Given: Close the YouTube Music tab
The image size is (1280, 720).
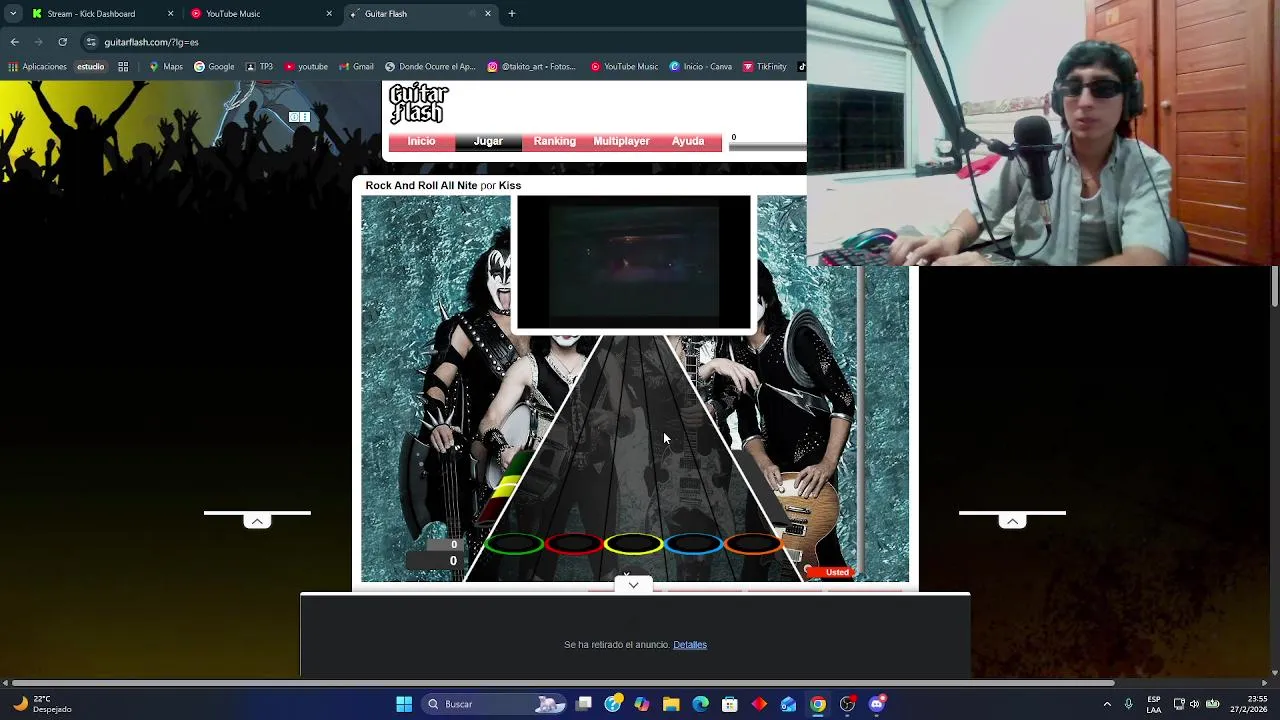Looking at the screenshot, I should pos(329,14).
